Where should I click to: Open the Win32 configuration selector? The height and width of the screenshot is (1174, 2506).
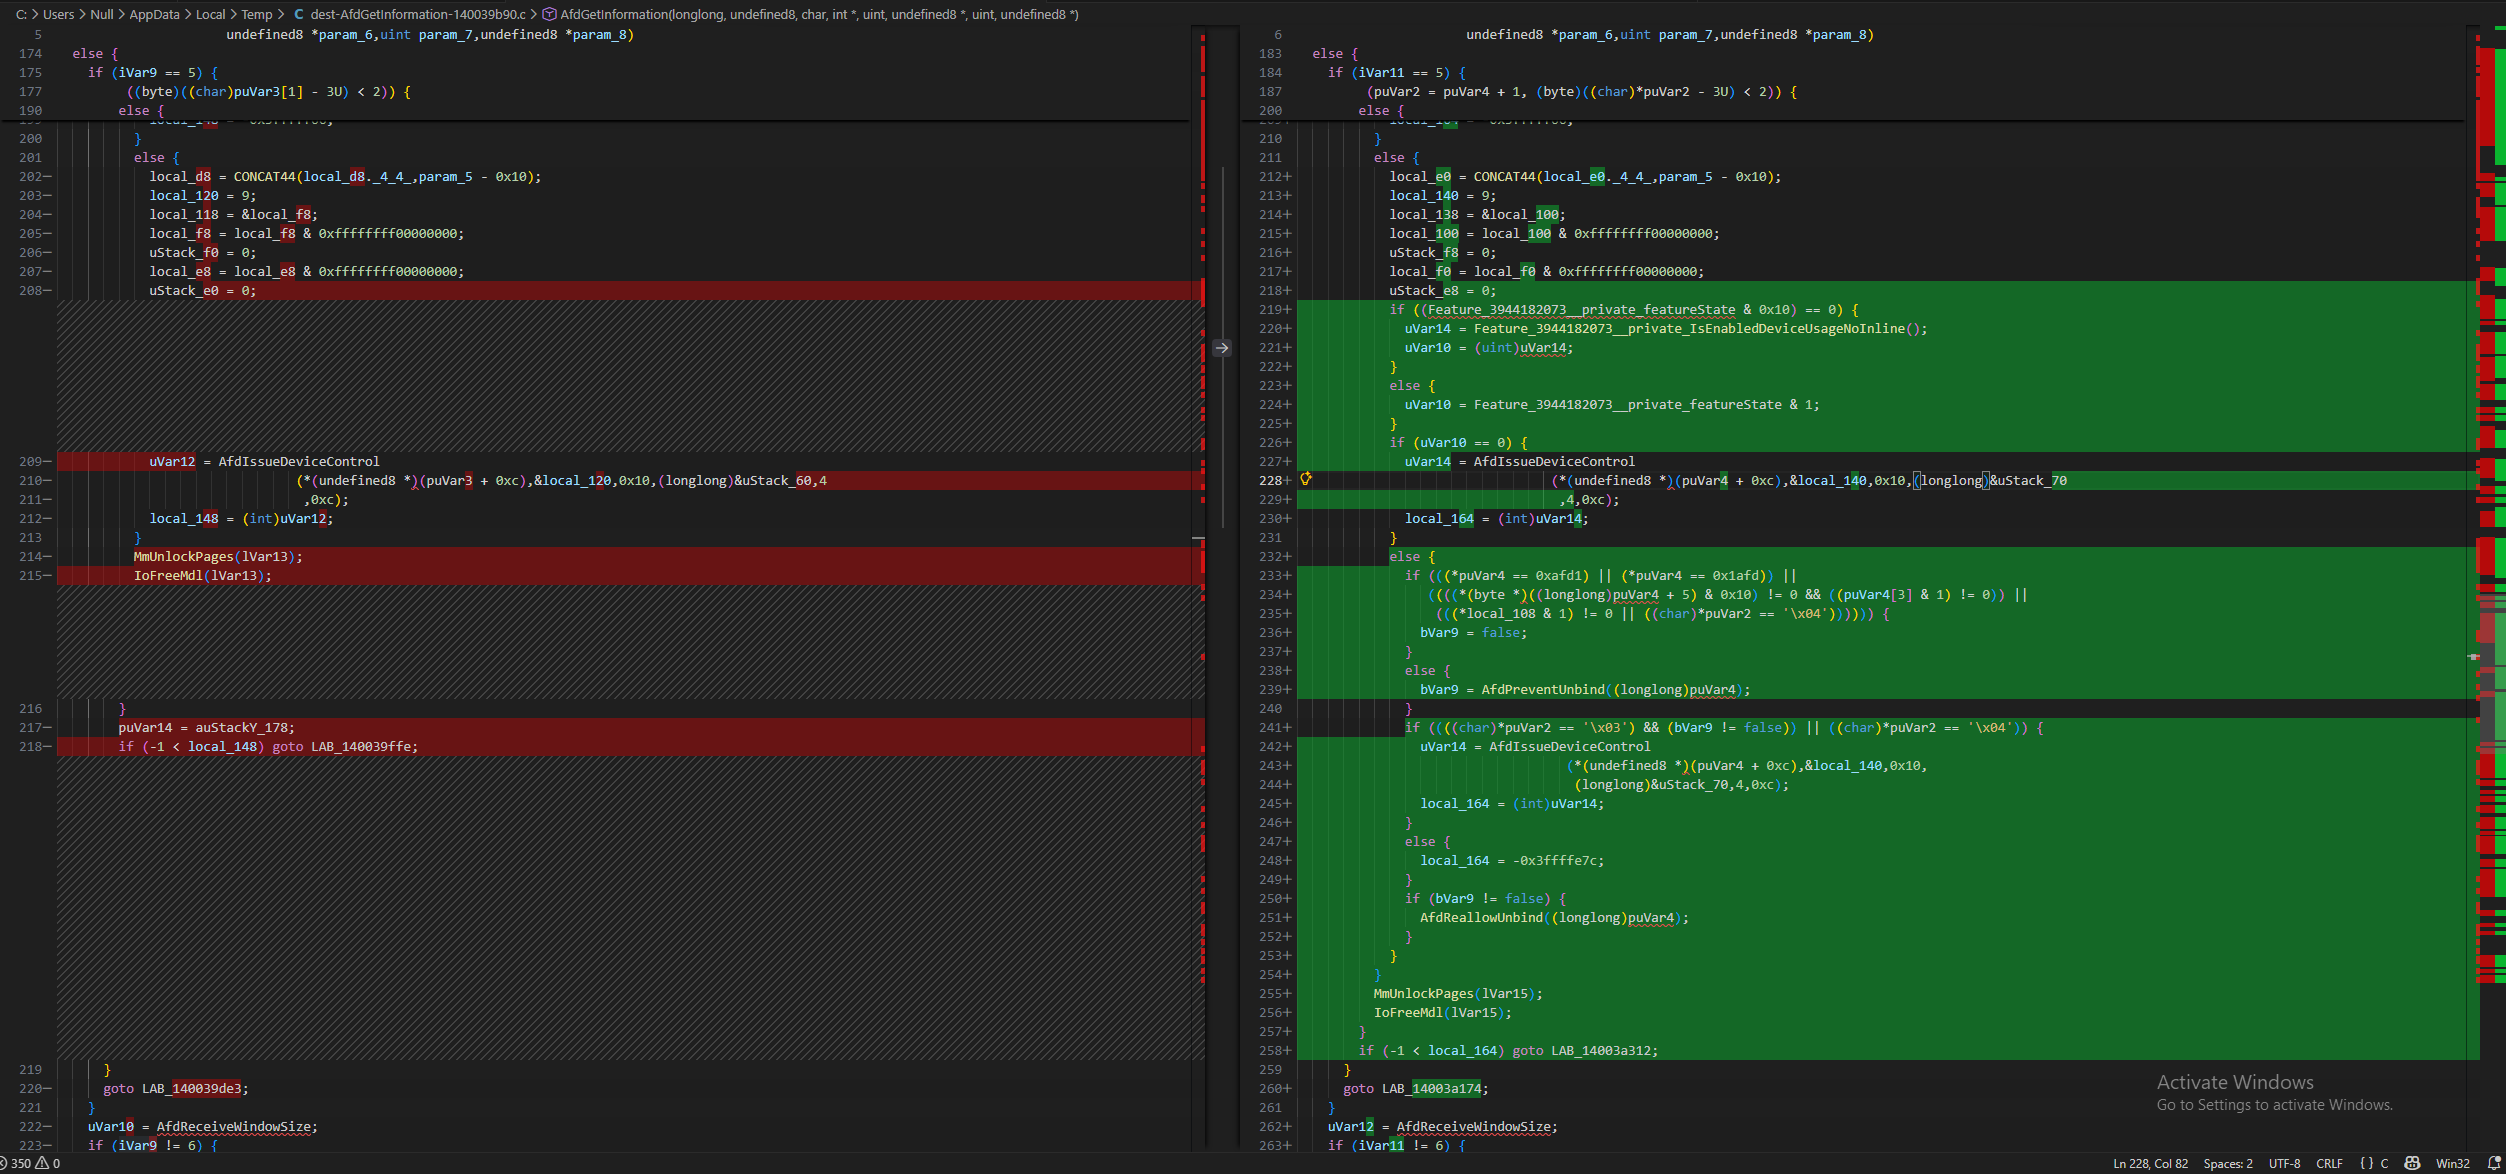click(x=2452, y=1163)
